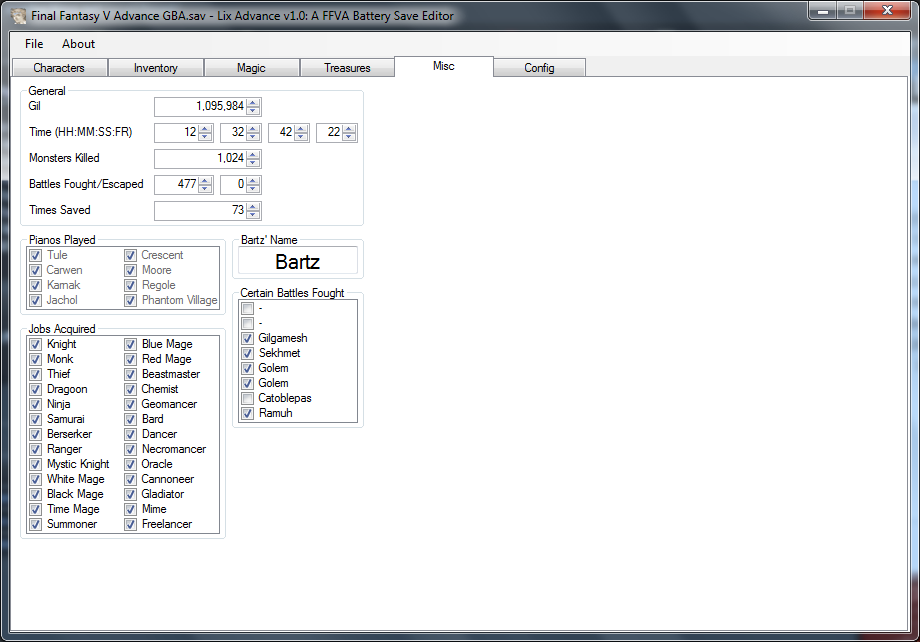The height and width of the screenshot is (642, 920).
Task: Open the File menu
Action: click(34, 44)
